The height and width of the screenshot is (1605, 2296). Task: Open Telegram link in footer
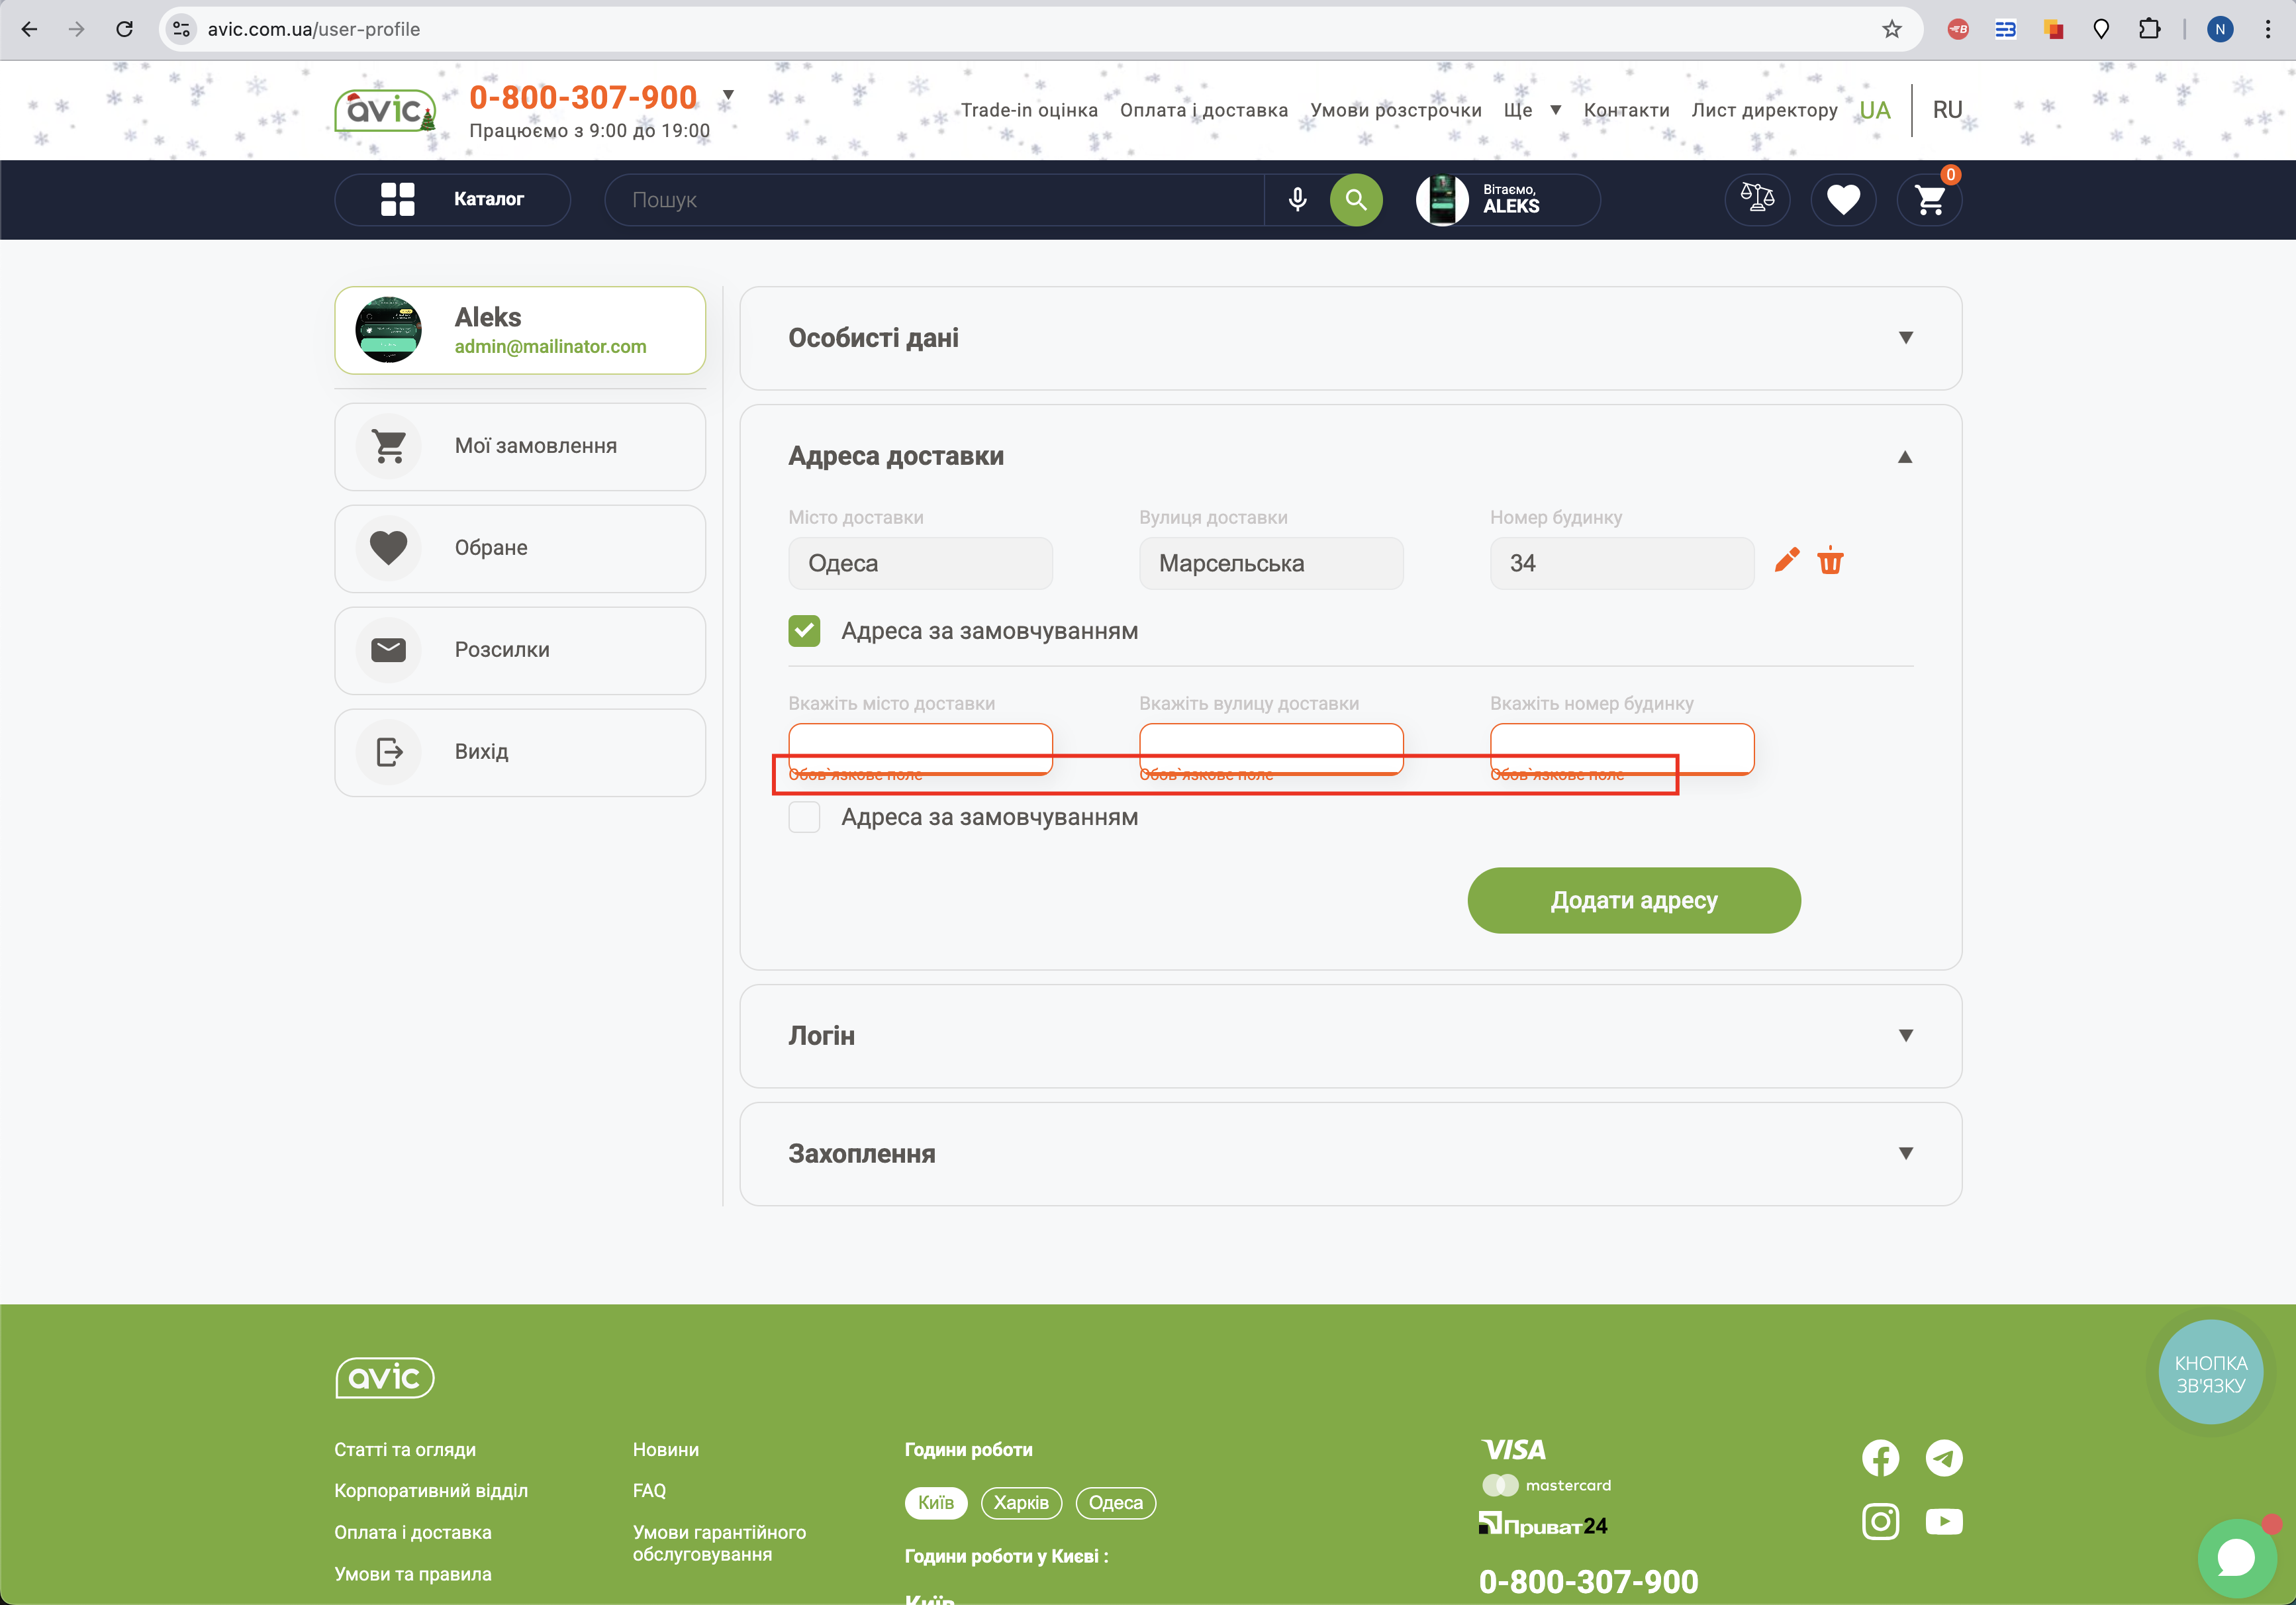click(x=1943, y=1458)
